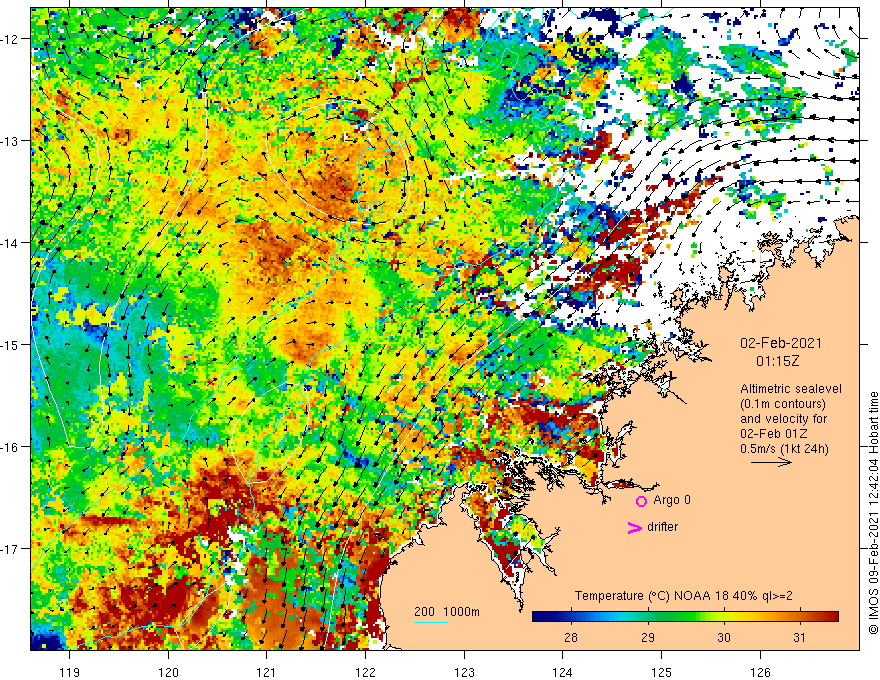The image size is (880, 680).
Task: Click the longitude axis label 121
Action: coord(267,672)
